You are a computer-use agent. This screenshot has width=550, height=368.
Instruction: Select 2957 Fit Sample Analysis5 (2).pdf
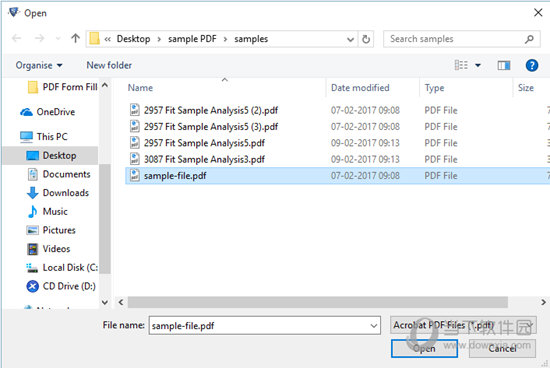click(211, 111)
